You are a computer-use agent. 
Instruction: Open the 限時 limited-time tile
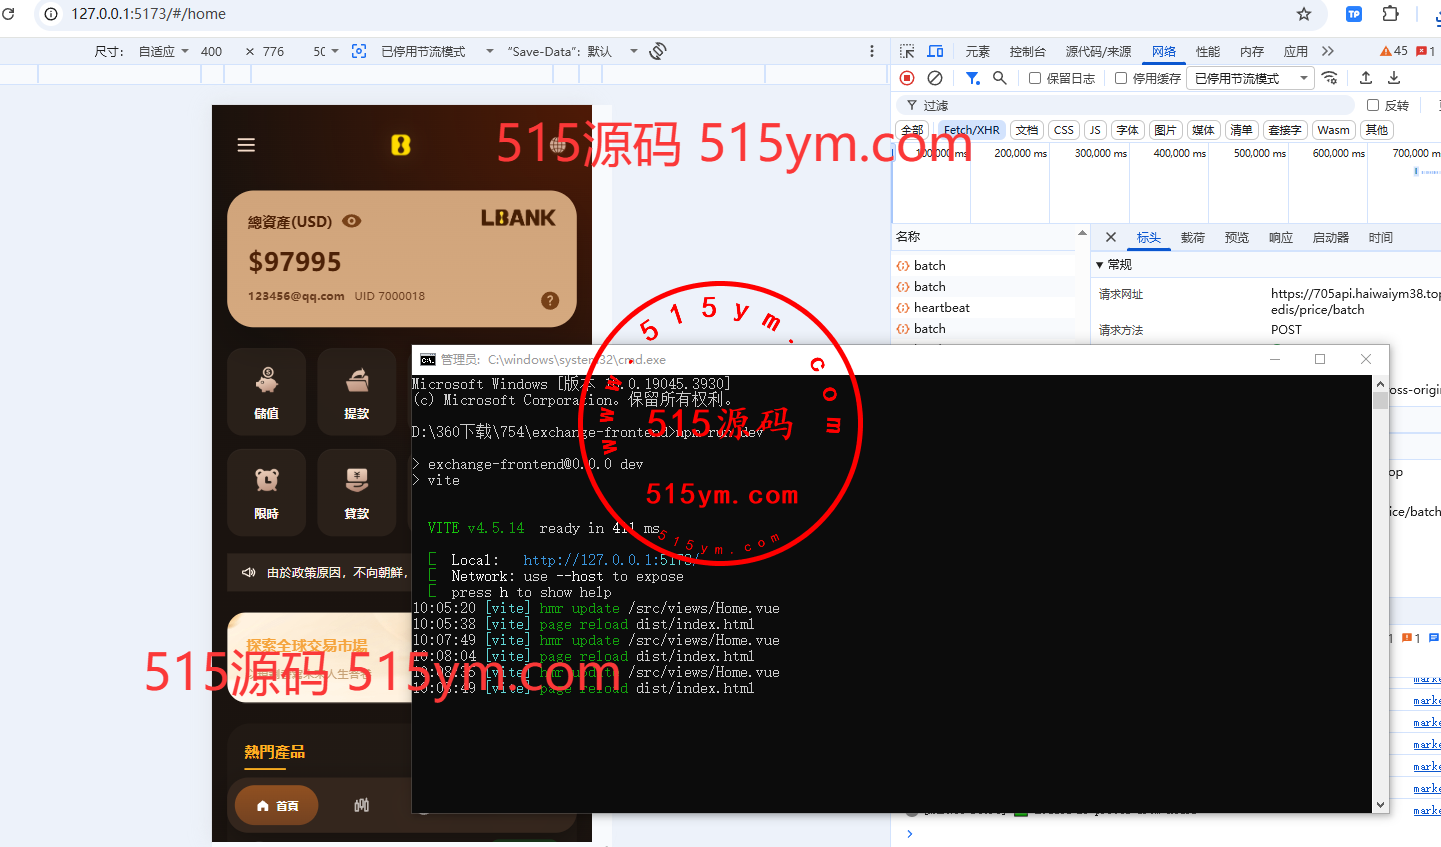coord(267,492)
